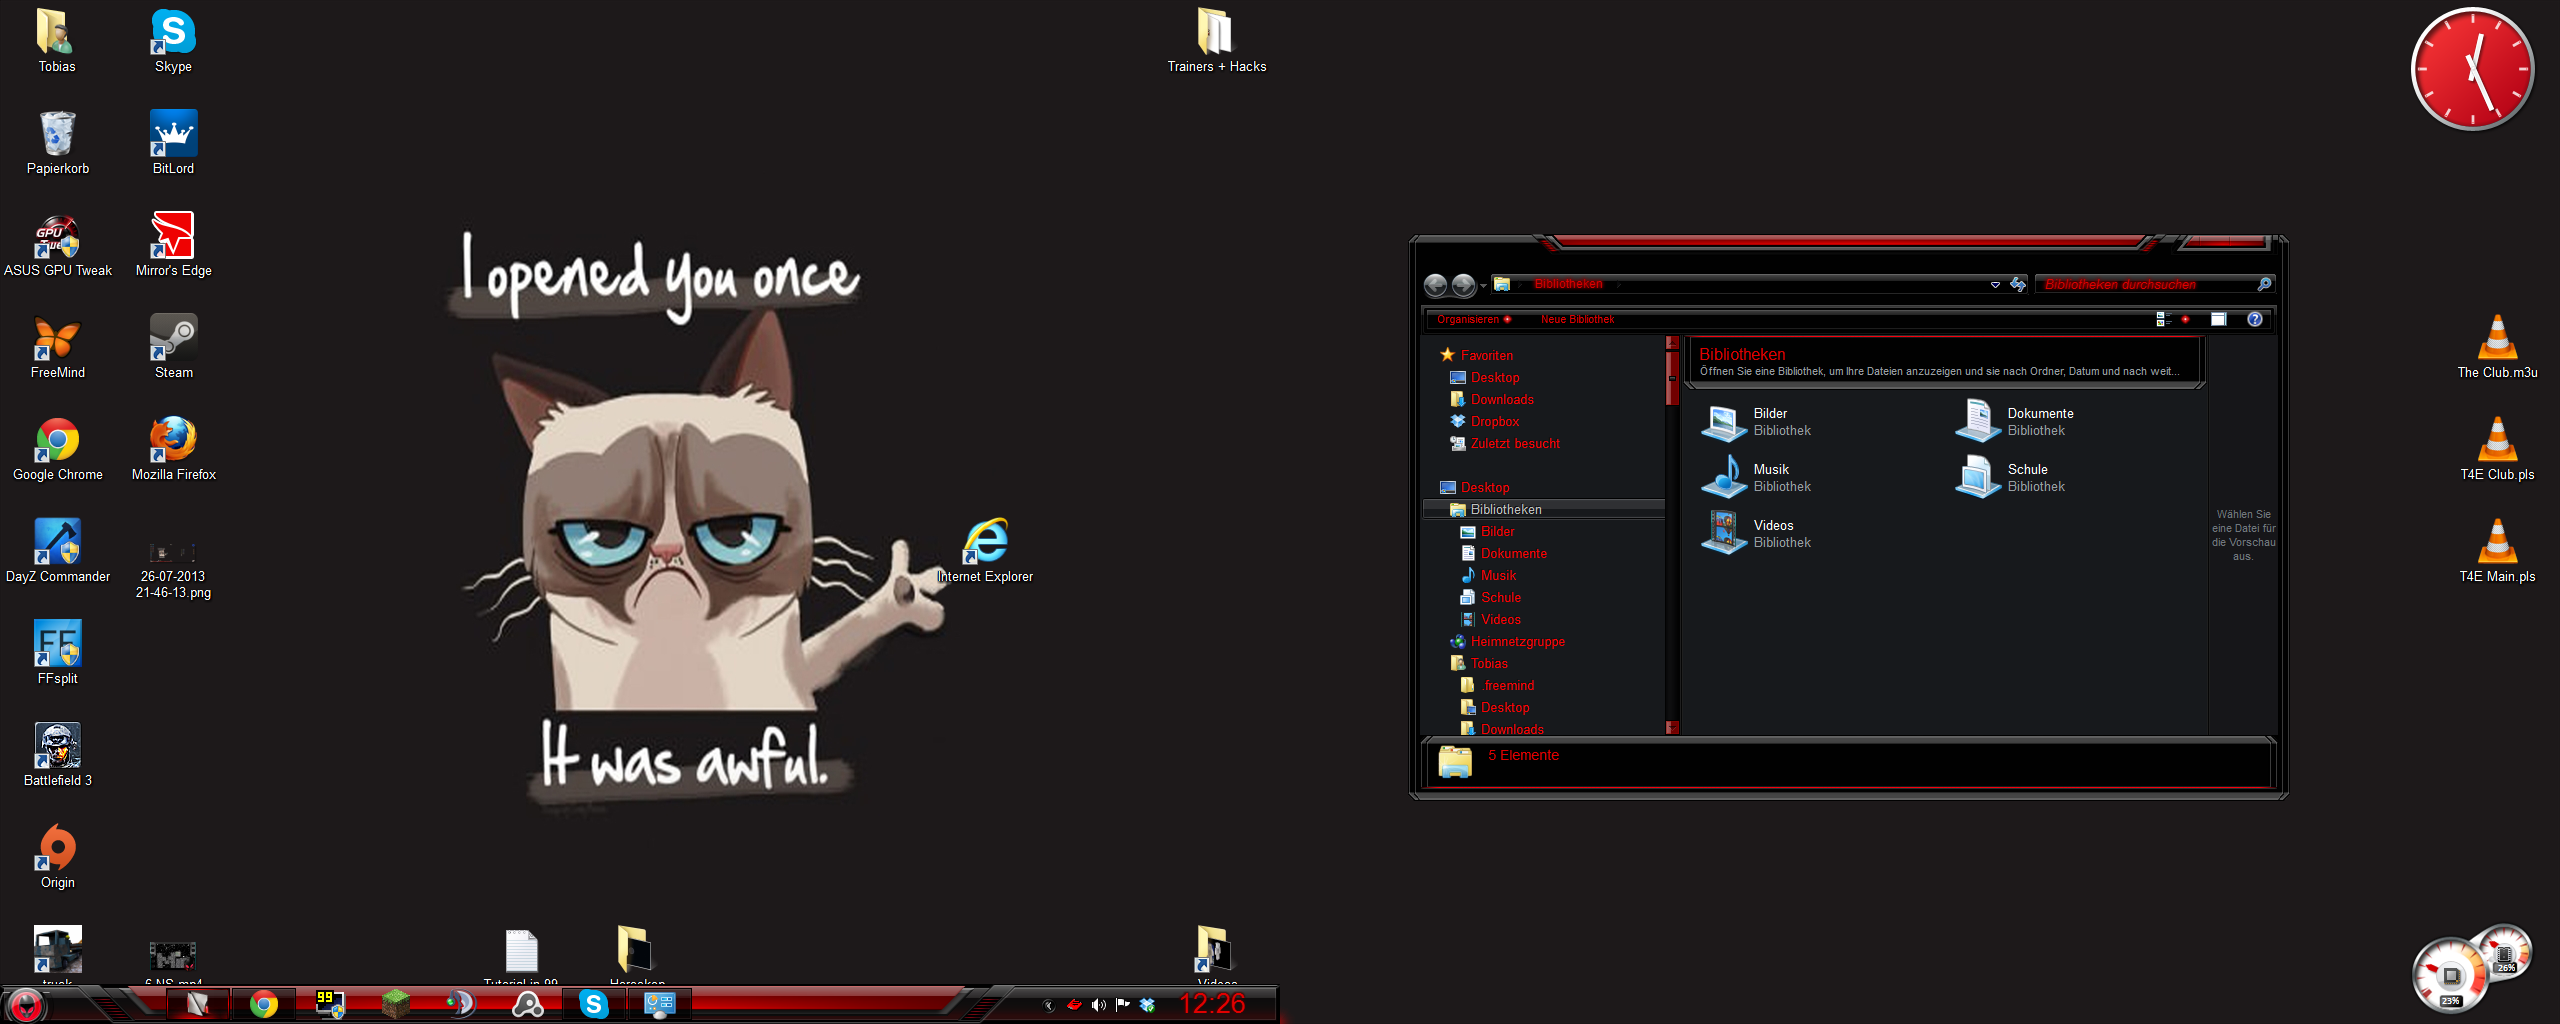The width and height of the screenshot is (2560, 1024).
Task: Select the T4E Main.pls file
Action: [x=2497, y=551]
